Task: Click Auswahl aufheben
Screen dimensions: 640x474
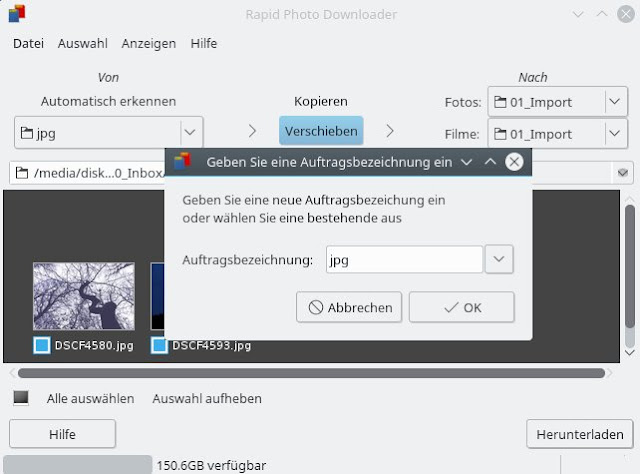Action: [x=207, y=398]
